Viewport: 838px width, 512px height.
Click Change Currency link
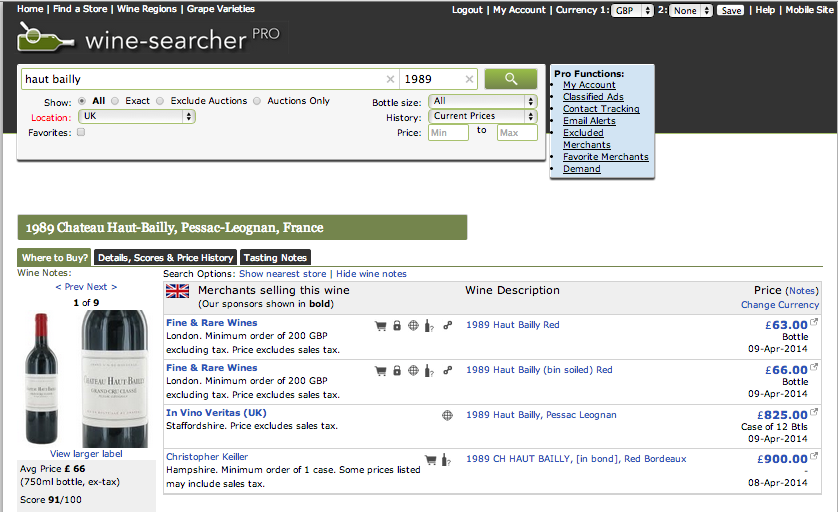(780, 305)
